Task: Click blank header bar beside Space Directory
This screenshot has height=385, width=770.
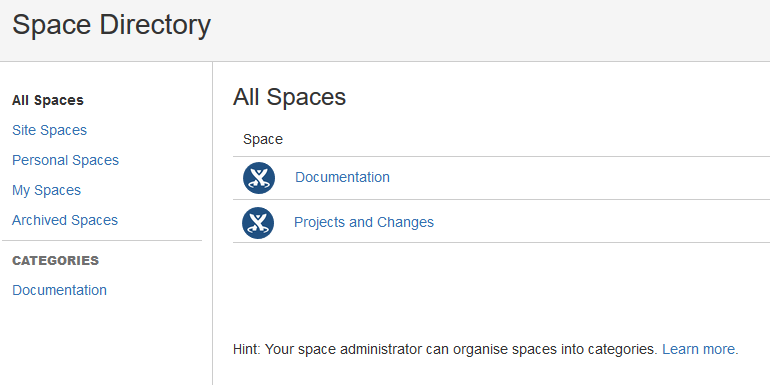Action: pos(491,29)
